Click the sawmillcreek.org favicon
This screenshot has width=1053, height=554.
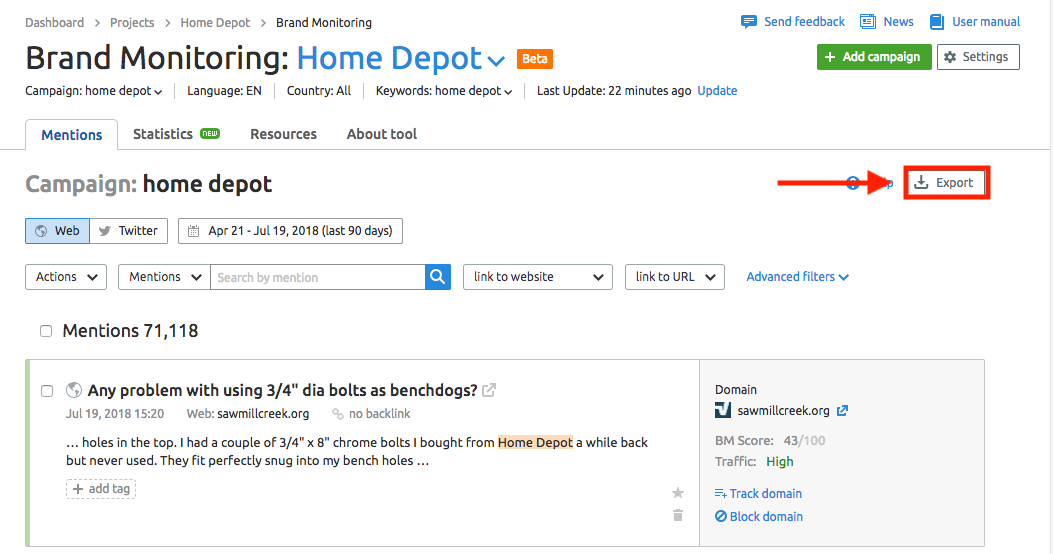pos(723,410)
